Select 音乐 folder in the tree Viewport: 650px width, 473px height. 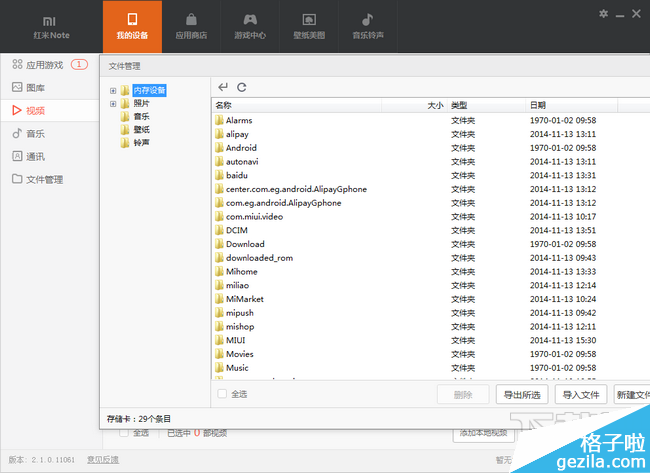[x=141, y=116]
